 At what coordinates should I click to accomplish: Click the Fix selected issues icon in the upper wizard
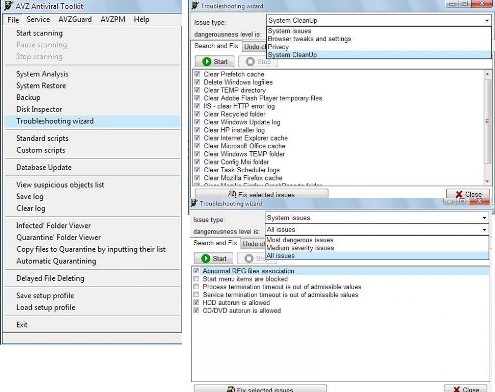pos(232,194)
